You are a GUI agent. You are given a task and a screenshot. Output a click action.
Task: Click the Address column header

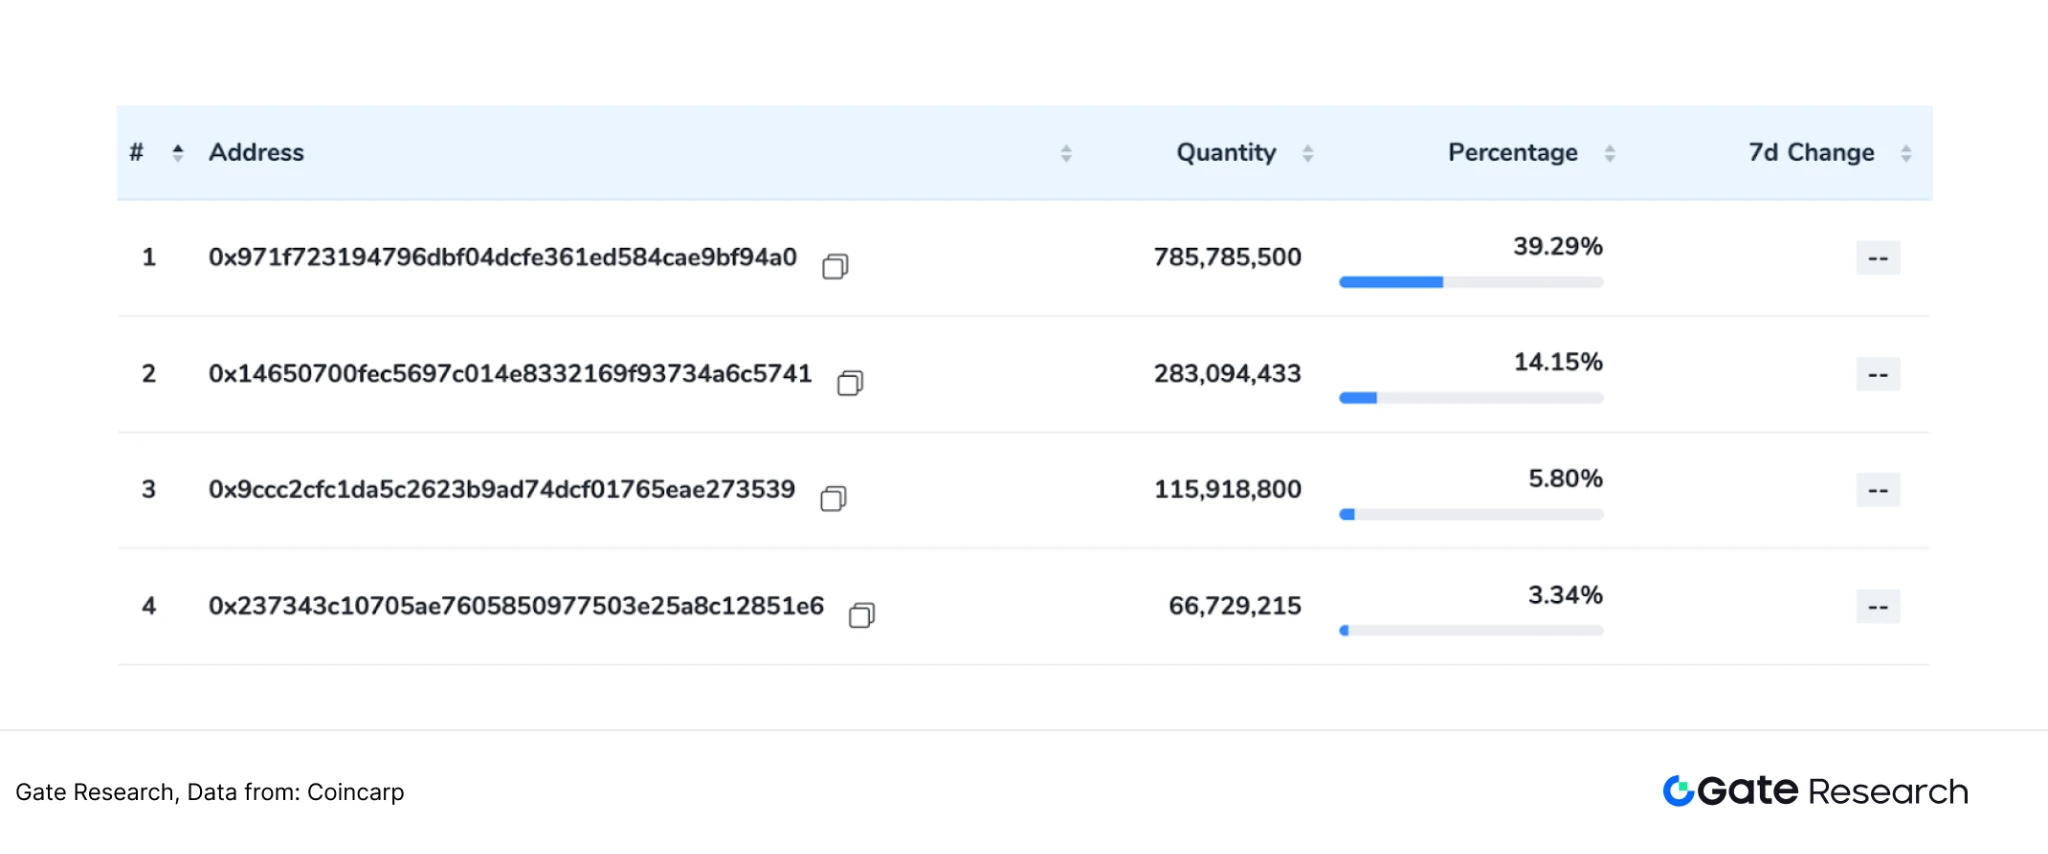(x=256, y=152)
